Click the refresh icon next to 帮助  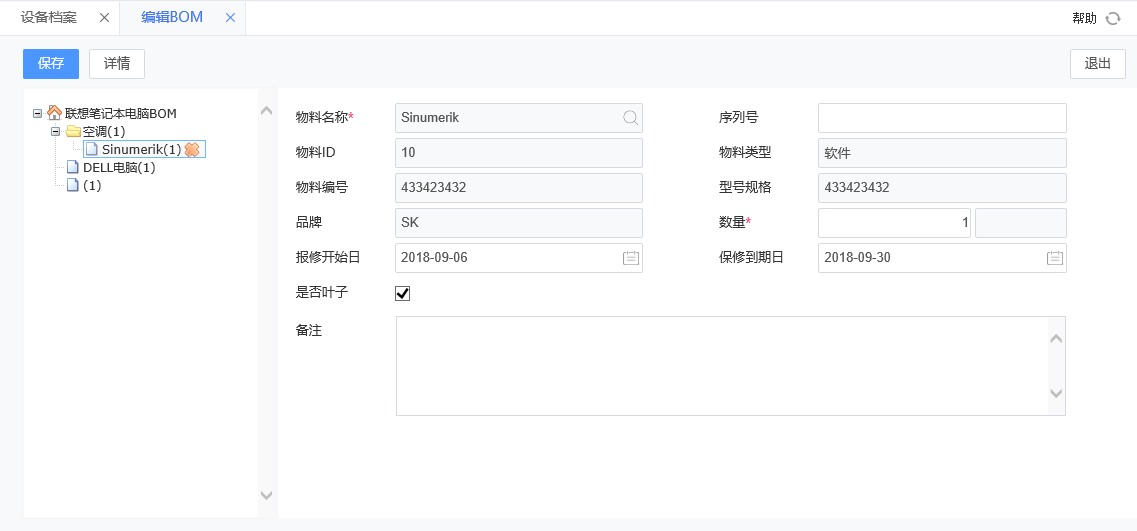point(1113,18)
